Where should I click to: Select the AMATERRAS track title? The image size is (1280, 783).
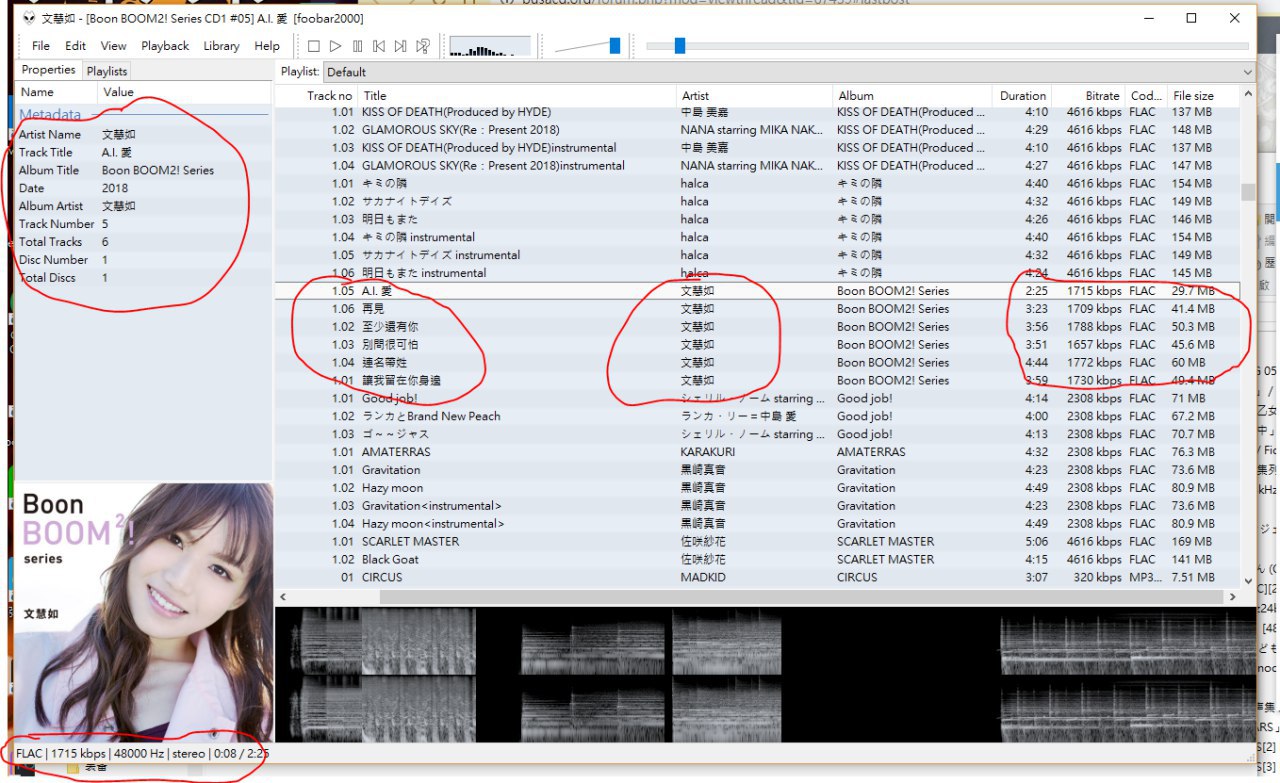[396, 452]
